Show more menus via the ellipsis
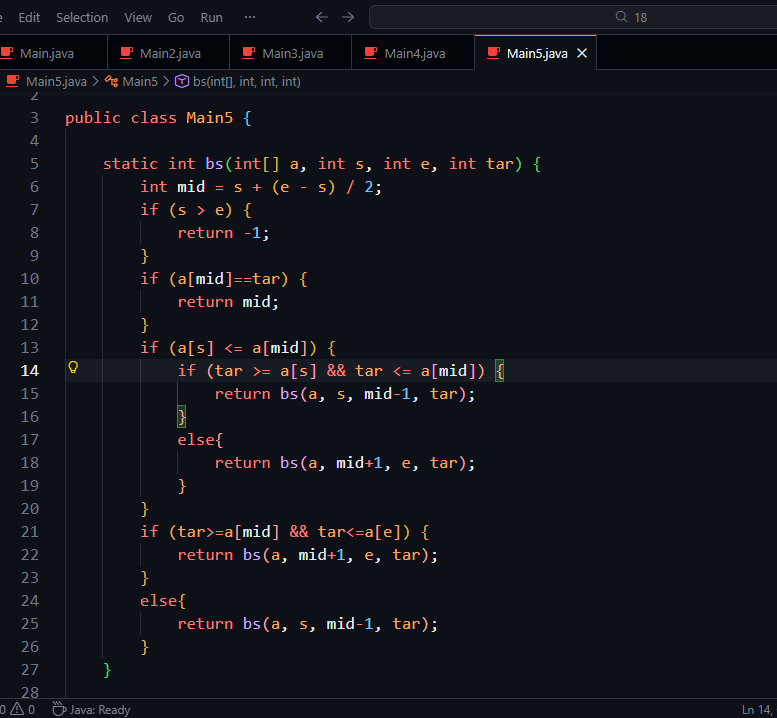777x718 pixels. click(250, 17)
